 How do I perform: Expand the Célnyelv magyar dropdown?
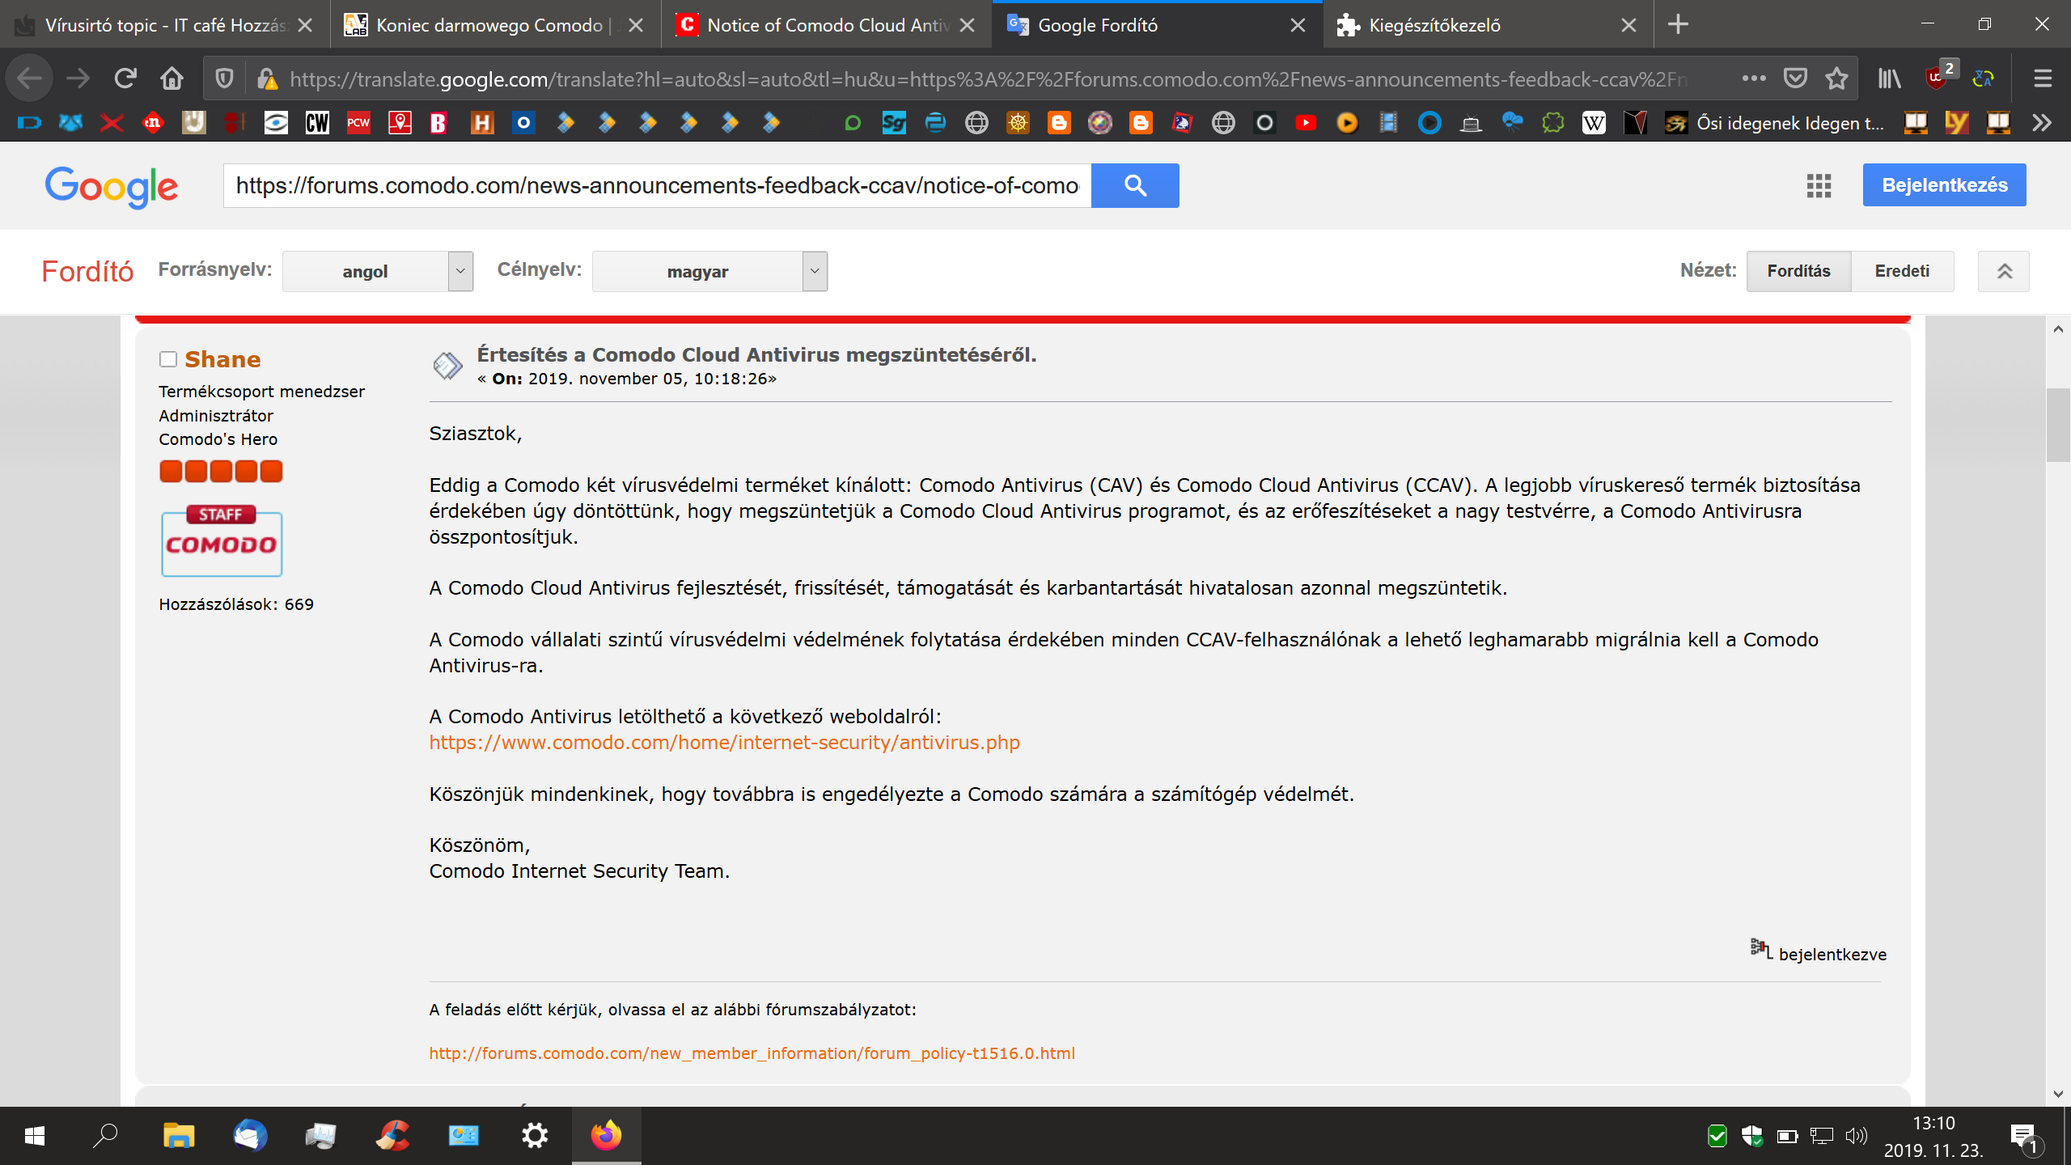click(709, 271)
